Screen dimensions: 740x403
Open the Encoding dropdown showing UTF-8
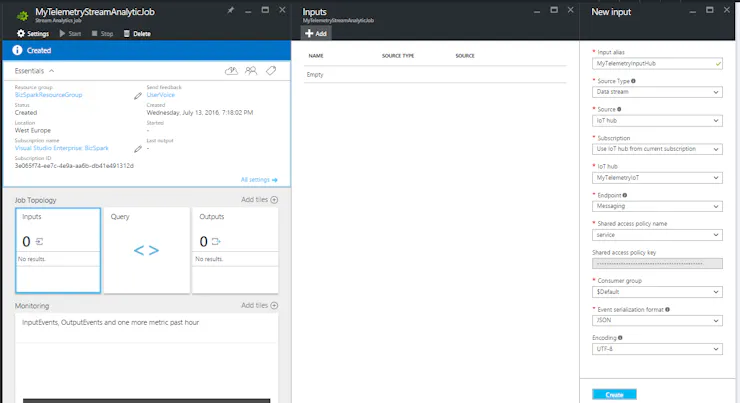click(657, 349)
